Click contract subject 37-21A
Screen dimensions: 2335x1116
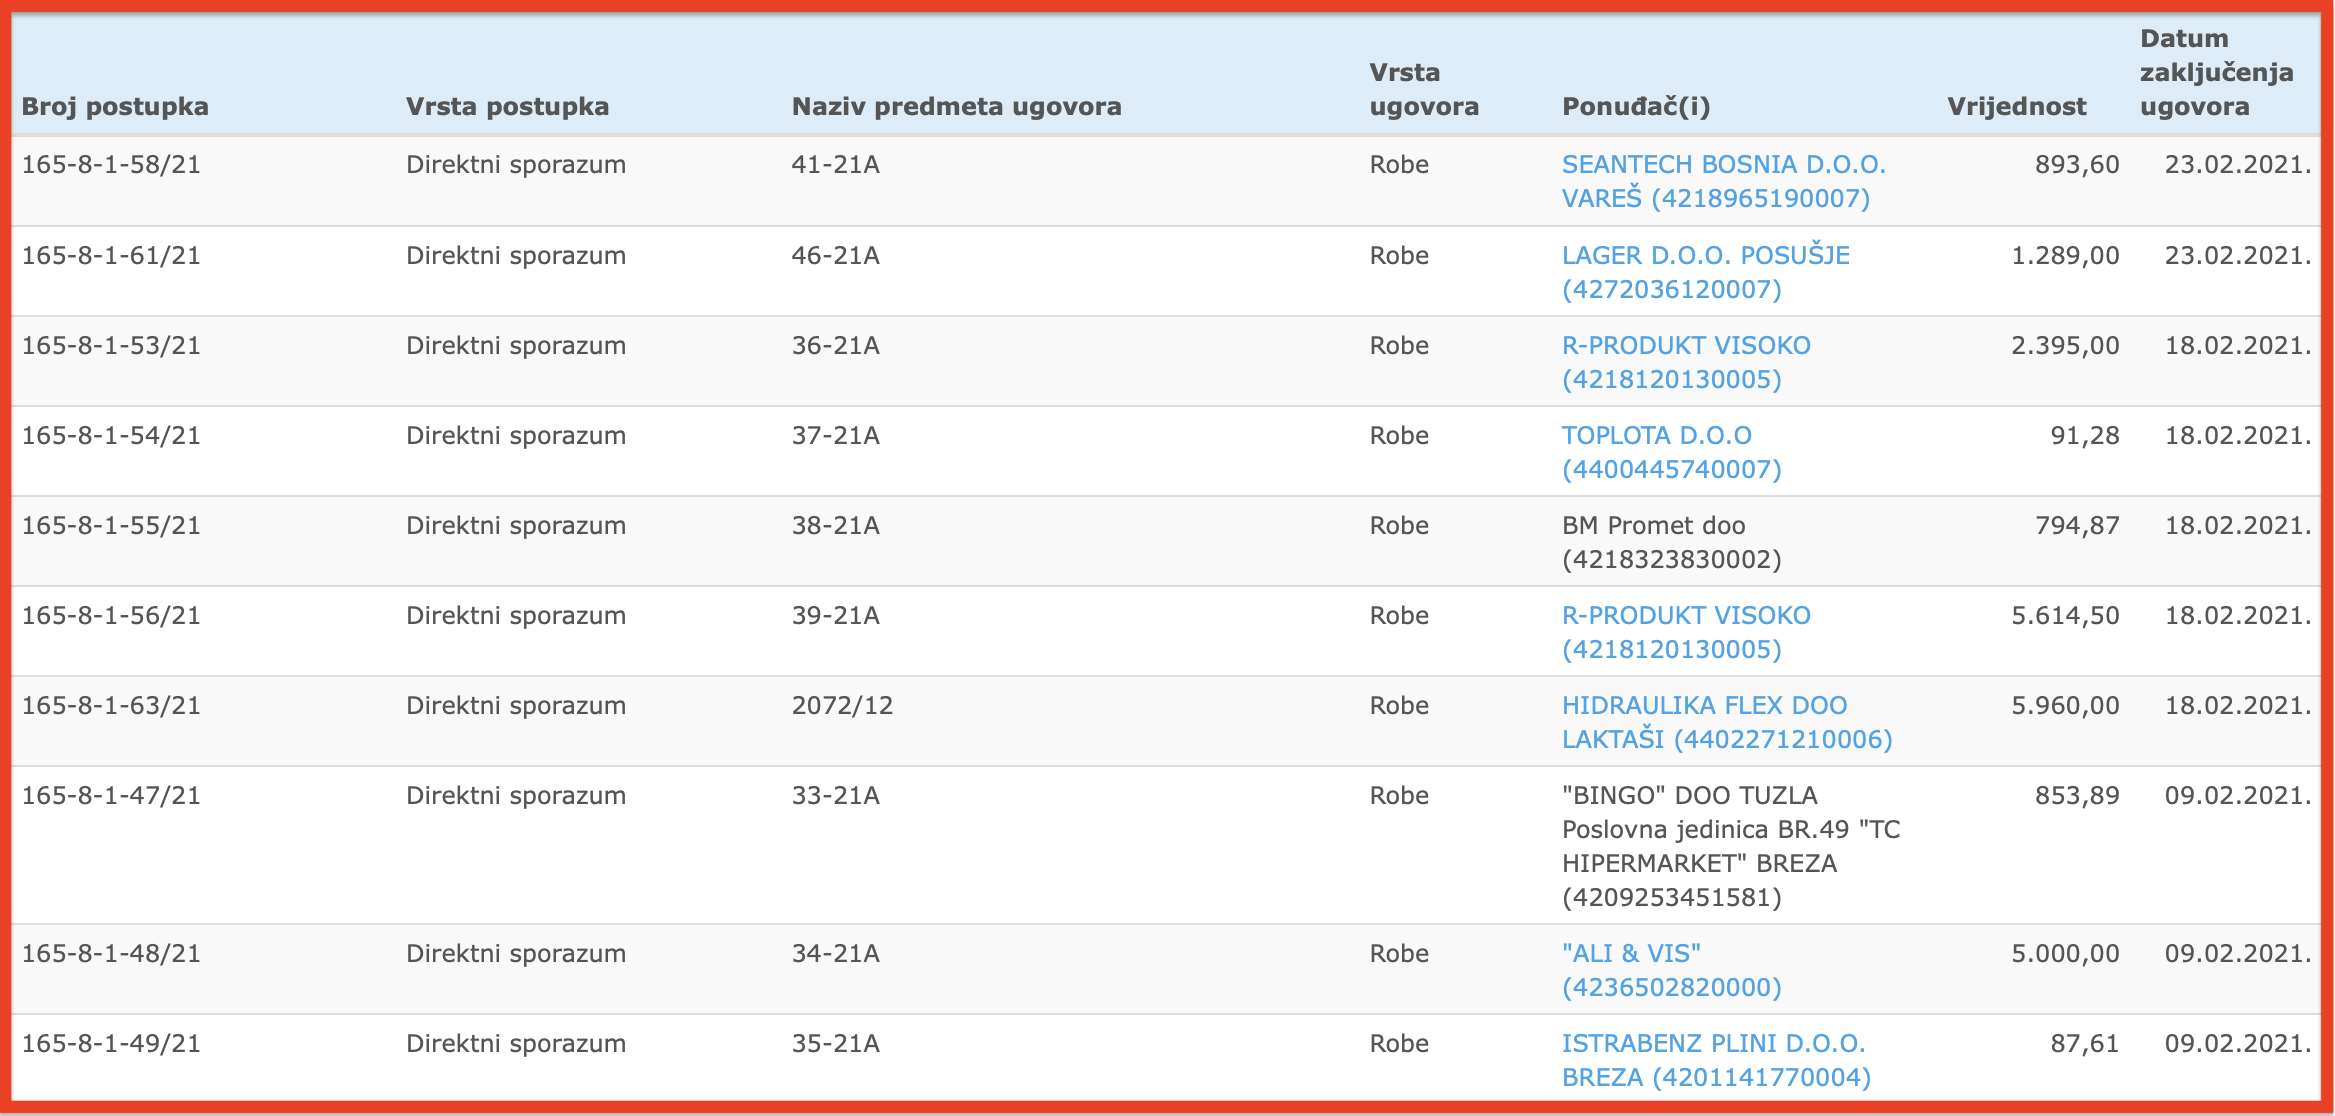[x=835, y=435]
